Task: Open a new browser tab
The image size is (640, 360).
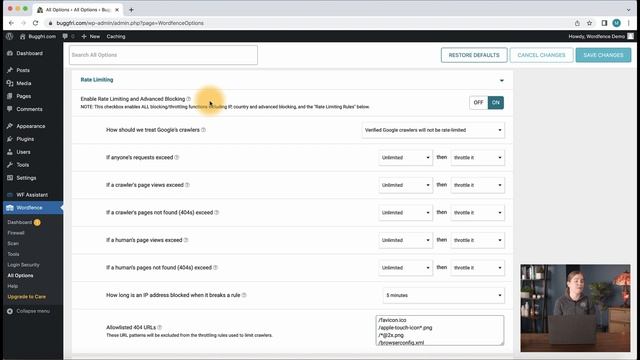Action: (131, 10)
